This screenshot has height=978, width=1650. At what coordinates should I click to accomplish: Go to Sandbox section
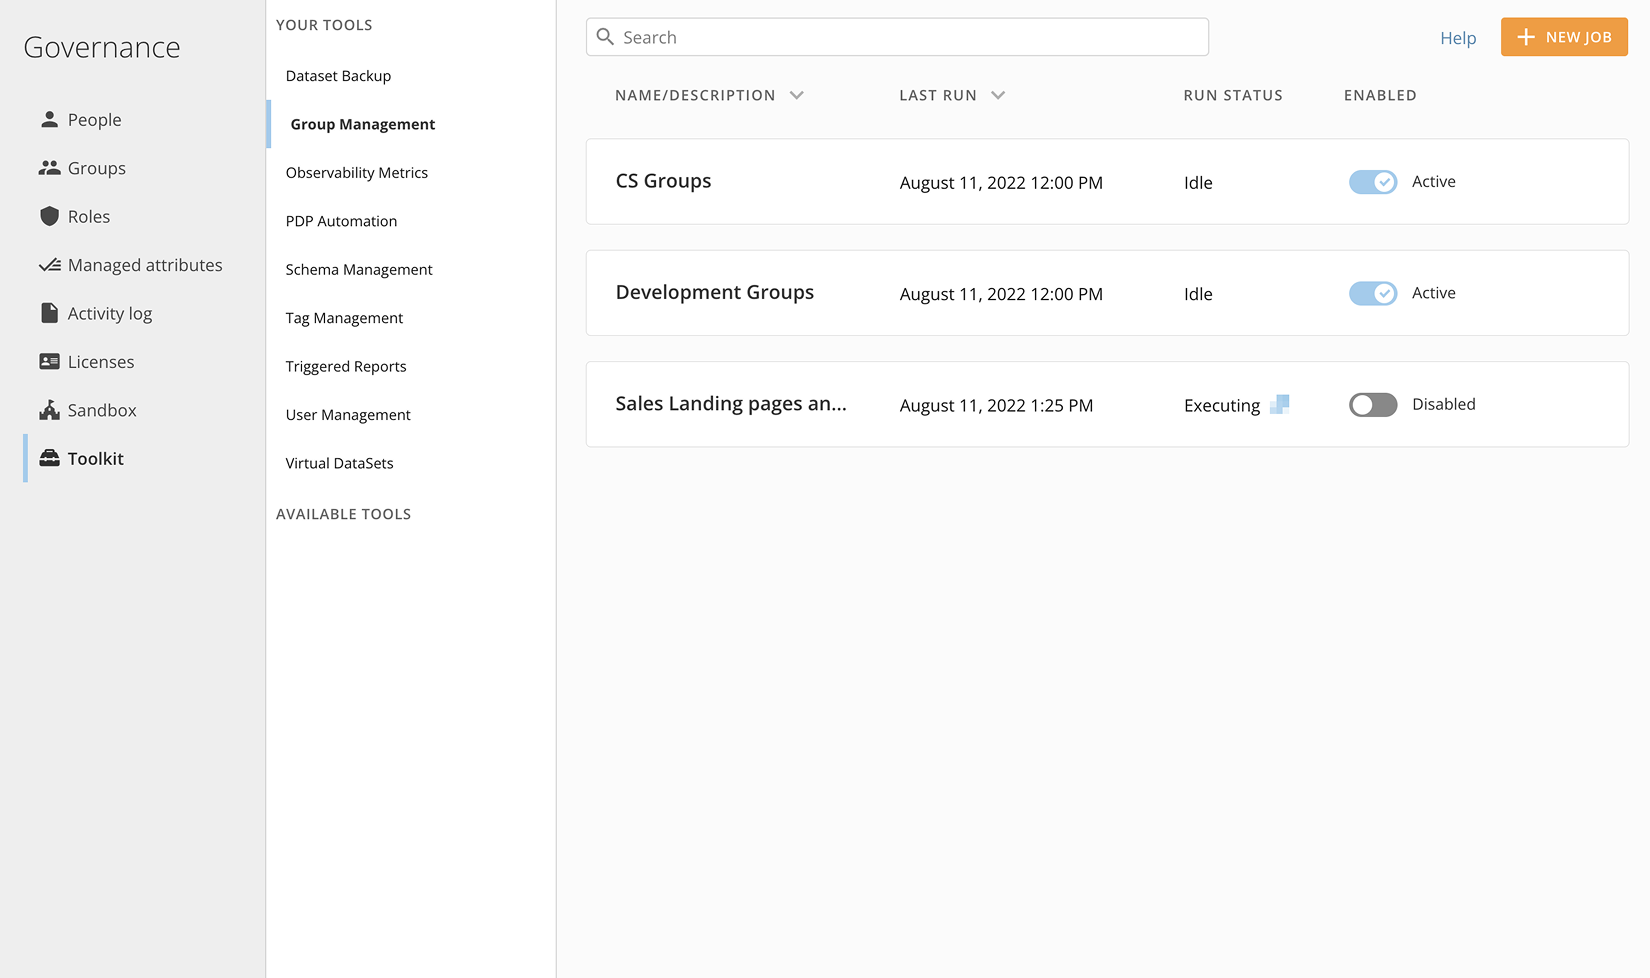pos(102,410)
